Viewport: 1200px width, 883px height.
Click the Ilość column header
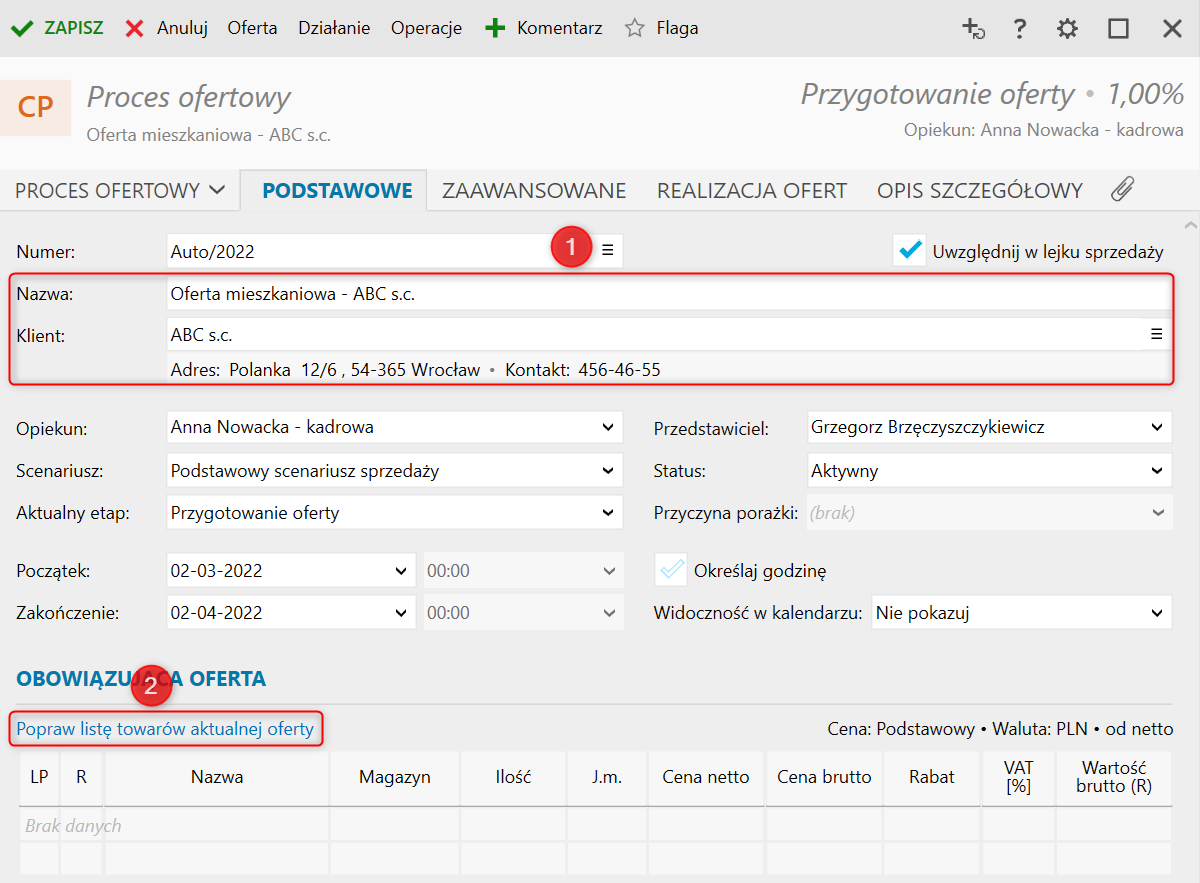pos(513,777)
